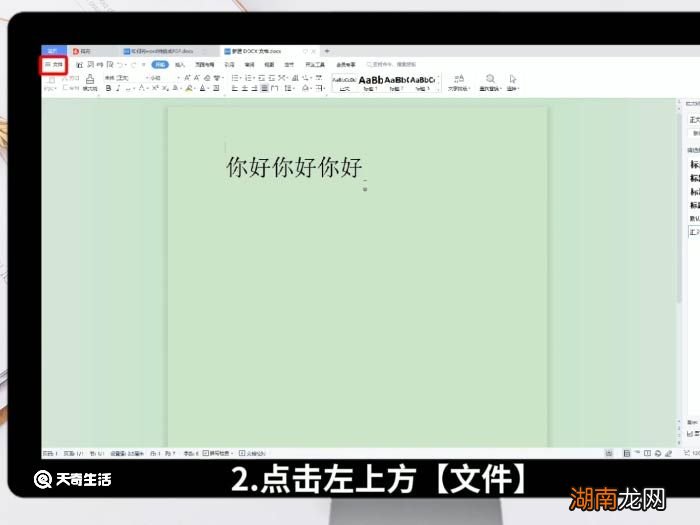Click Increase Indent icon
The width and height of the screenshot is (700, 525).
[x=271, y=78]
